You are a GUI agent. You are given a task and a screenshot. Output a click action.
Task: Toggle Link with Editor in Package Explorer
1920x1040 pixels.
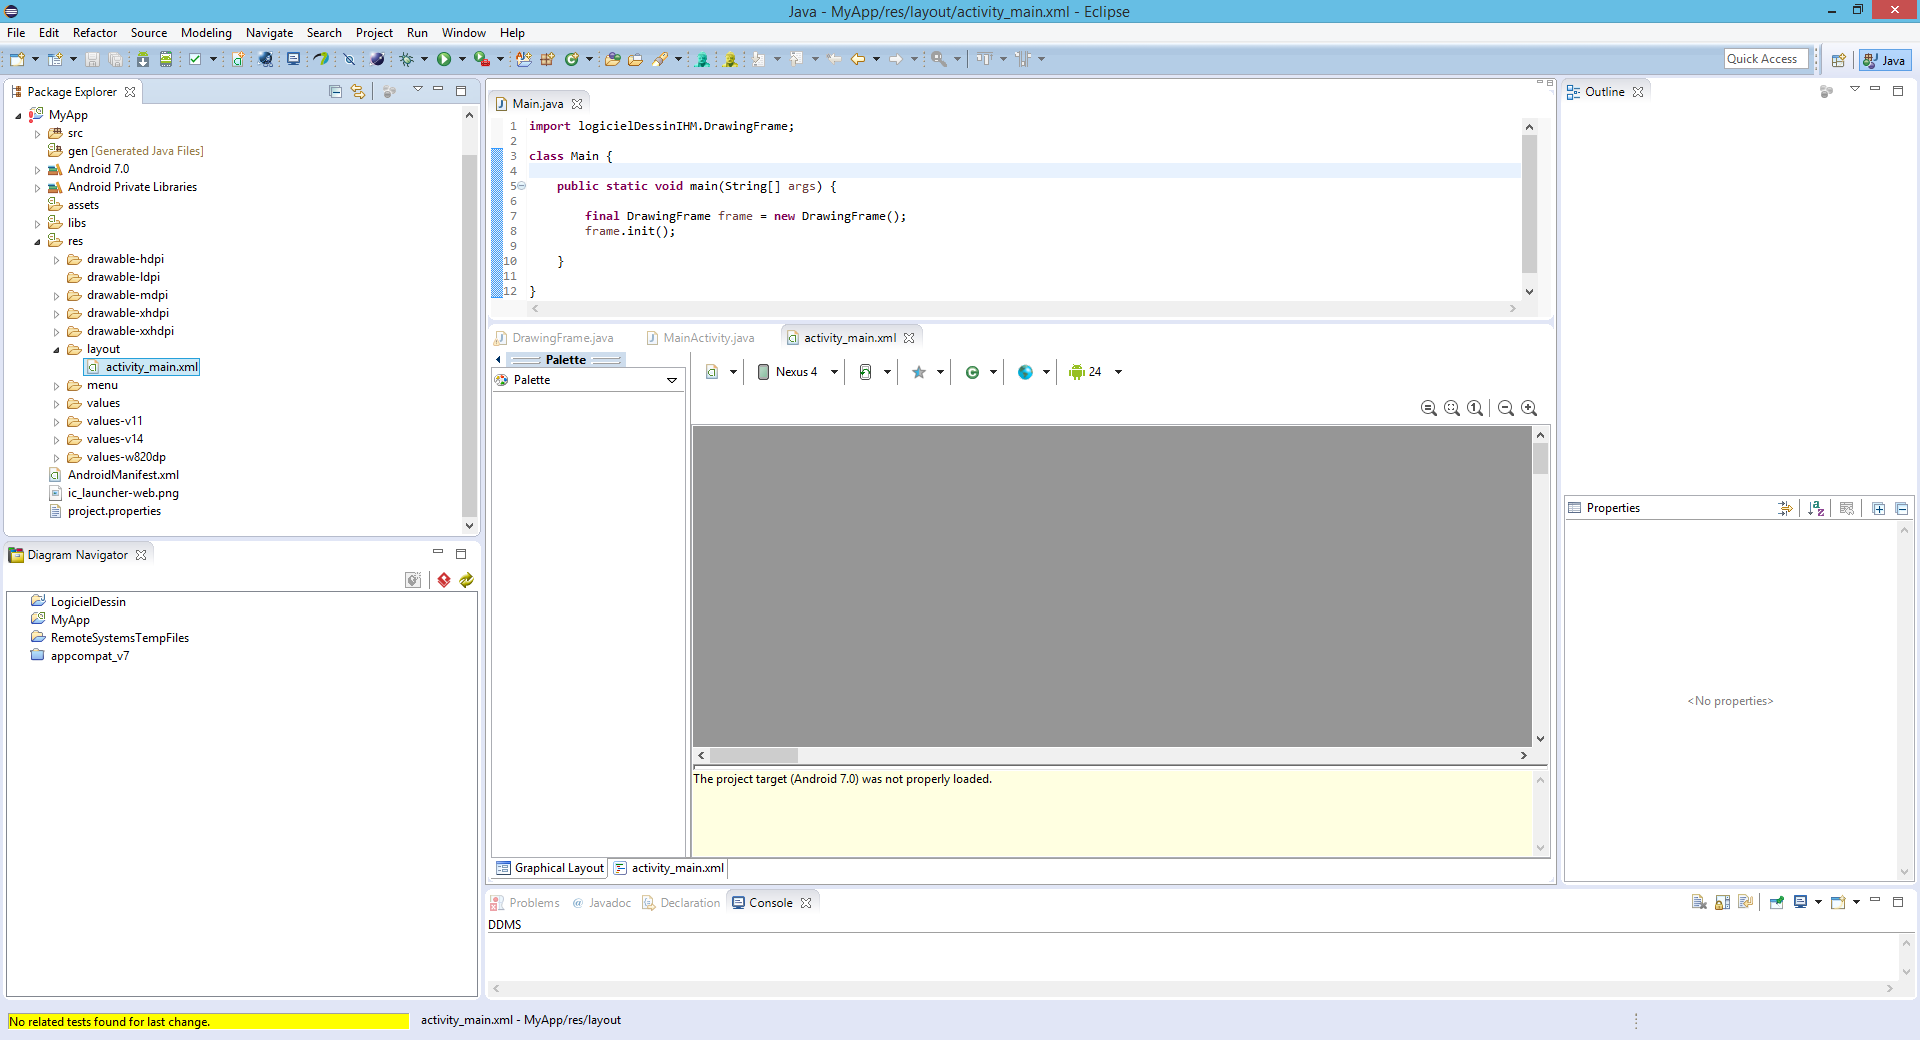coord(358,92)
